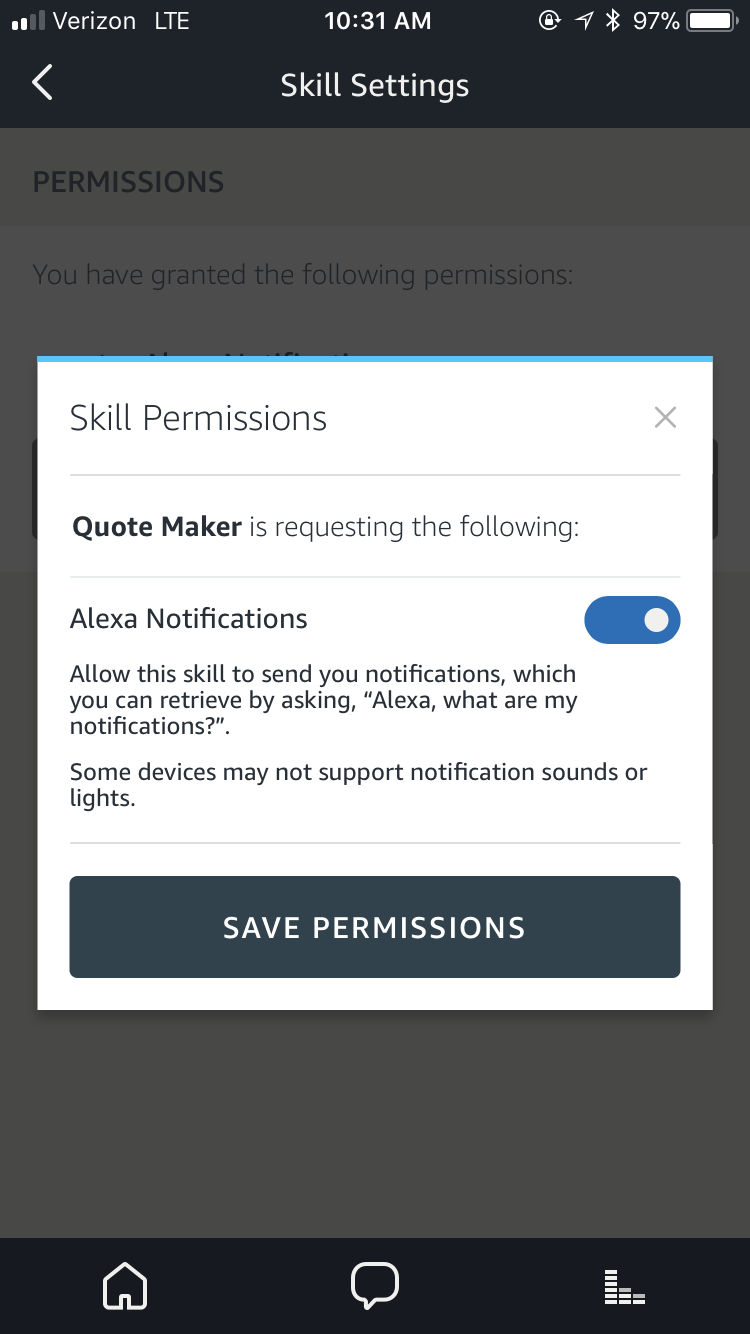750x1334 pixels.
Task: Tap the location arrow status icon
Action: coord(584,19)
